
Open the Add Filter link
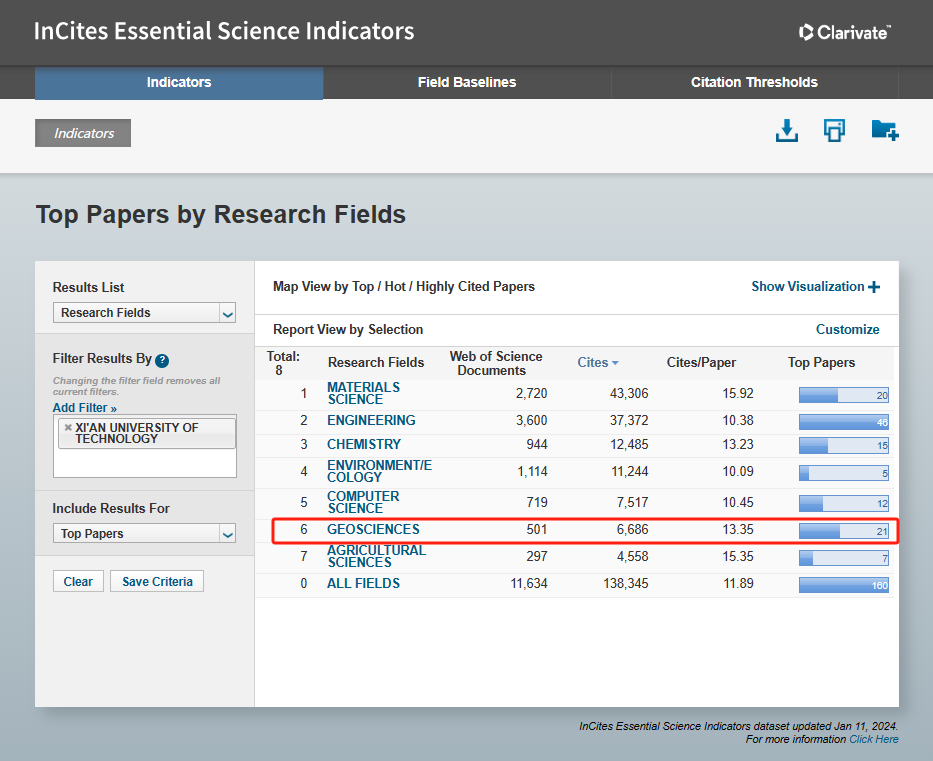pos(85,408)
